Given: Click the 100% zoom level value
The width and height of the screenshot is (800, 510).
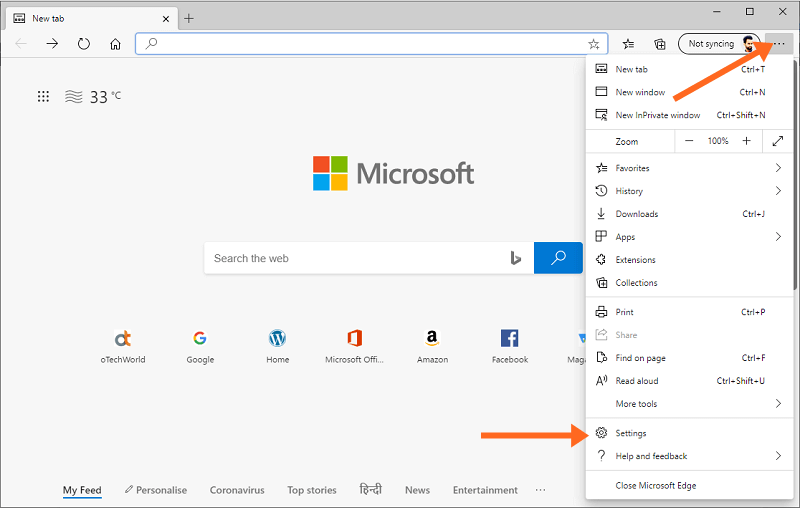Looking at the screenshot, I should 717,141.
